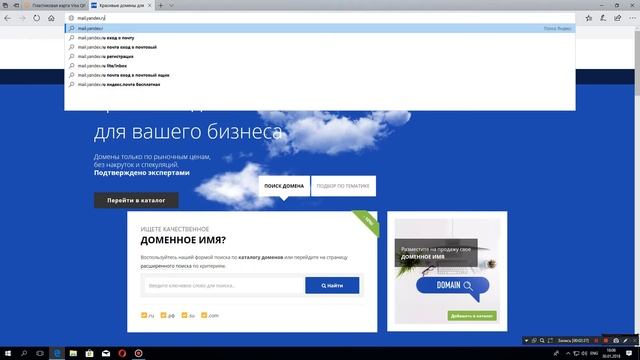
Task: Toggle the .com zone checkbox
Action: click(204, 315)
